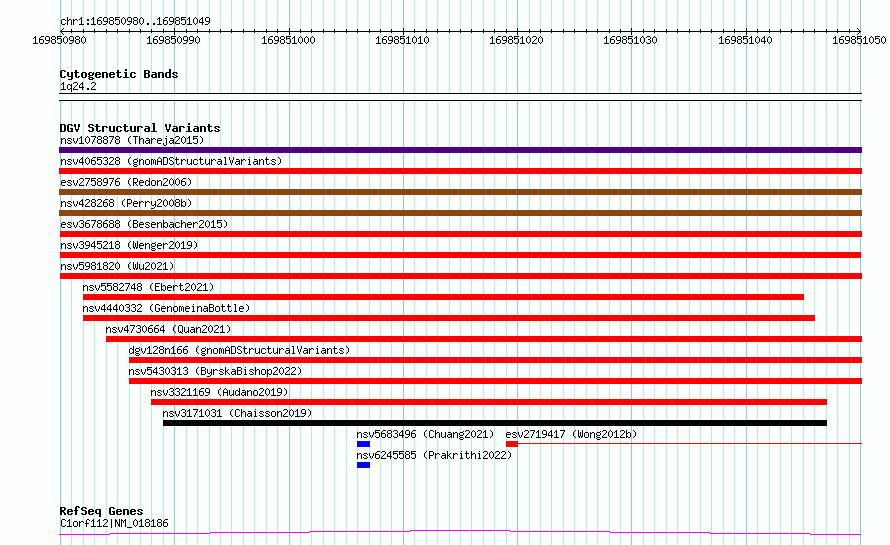
Task: Select the purple nsv1078878 variant bar
Action: (460, 150)
